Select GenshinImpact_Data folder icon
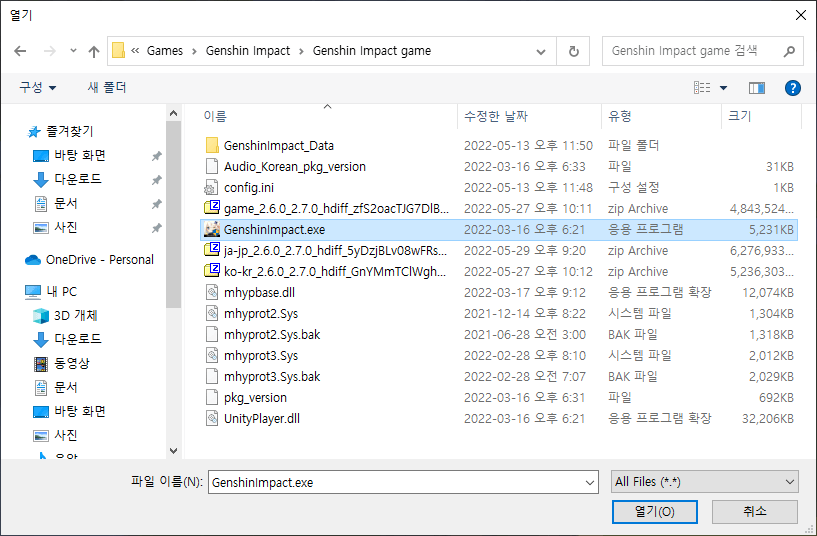This screenshot has height=536, width=817. point(212,145)
